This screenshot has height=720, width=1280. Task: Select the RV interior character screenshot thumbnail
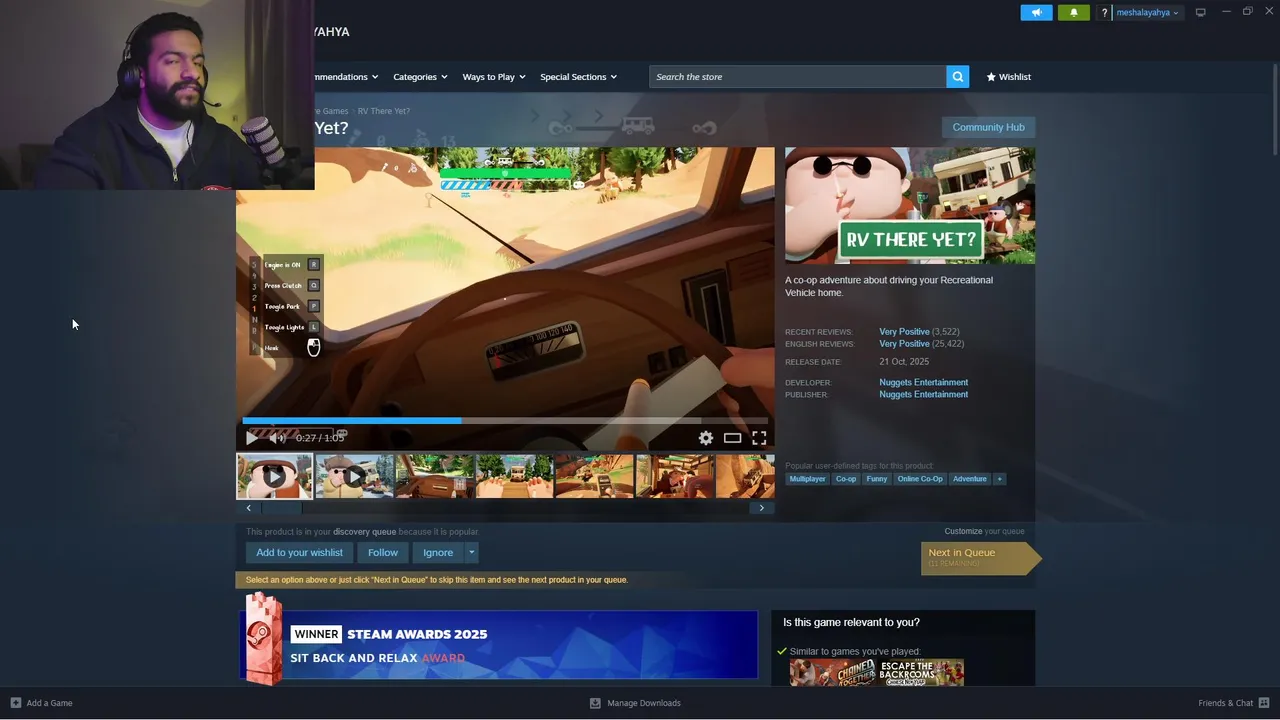675,476
